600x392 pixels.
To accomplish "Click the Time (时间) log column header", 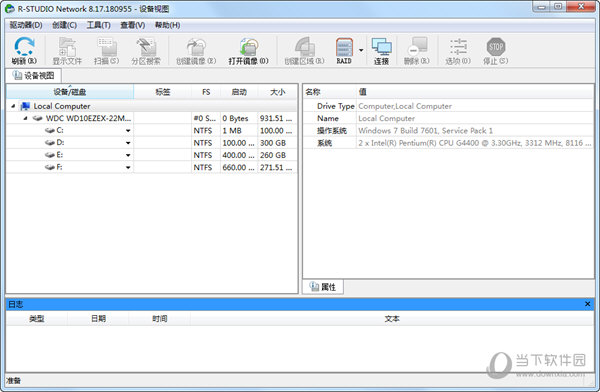I will point(160,318).
